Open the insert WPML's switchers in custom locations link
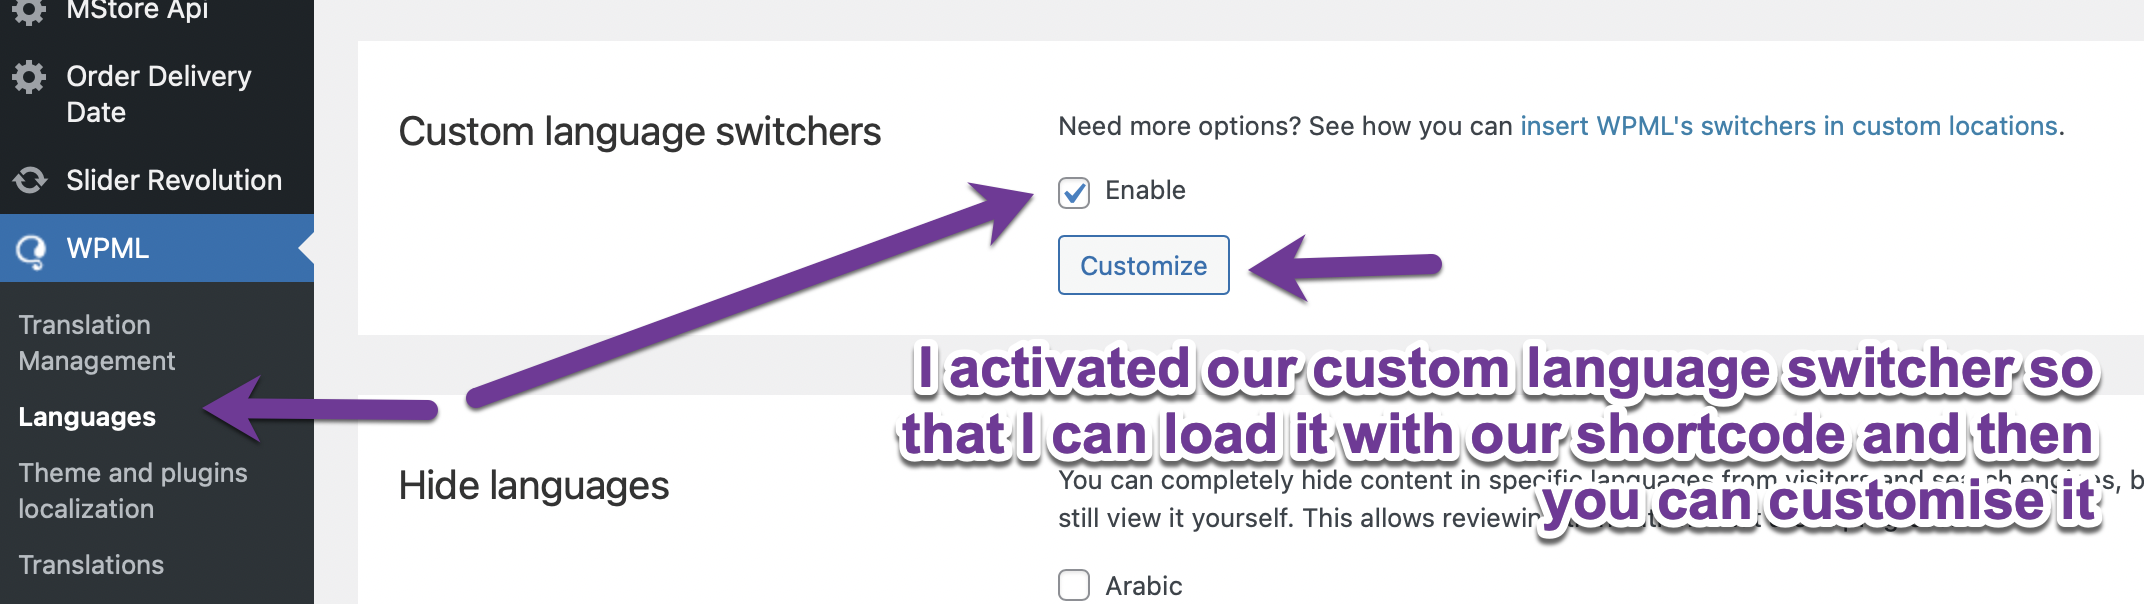2144x604 pixels. (1789, 126)
